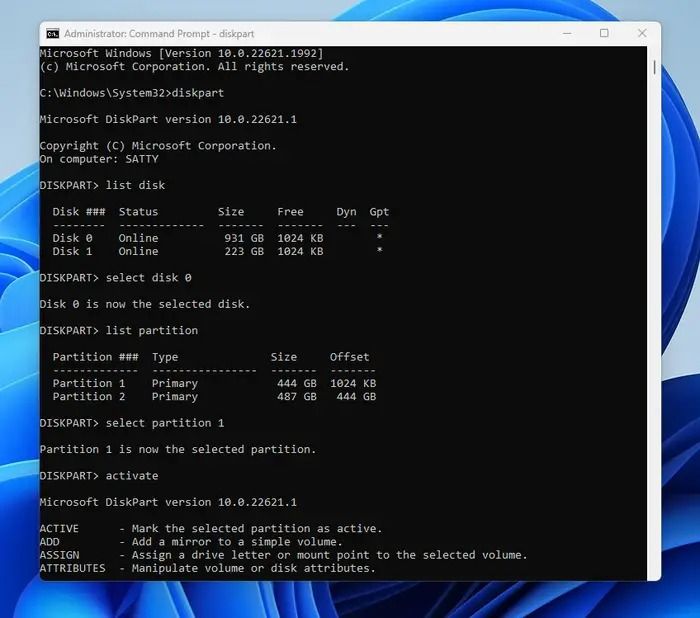Screen dimensions: 700x618
Task: Click the 'DISKPART> list partition' line
Action: pyautogui.click(x=119, y=330)
